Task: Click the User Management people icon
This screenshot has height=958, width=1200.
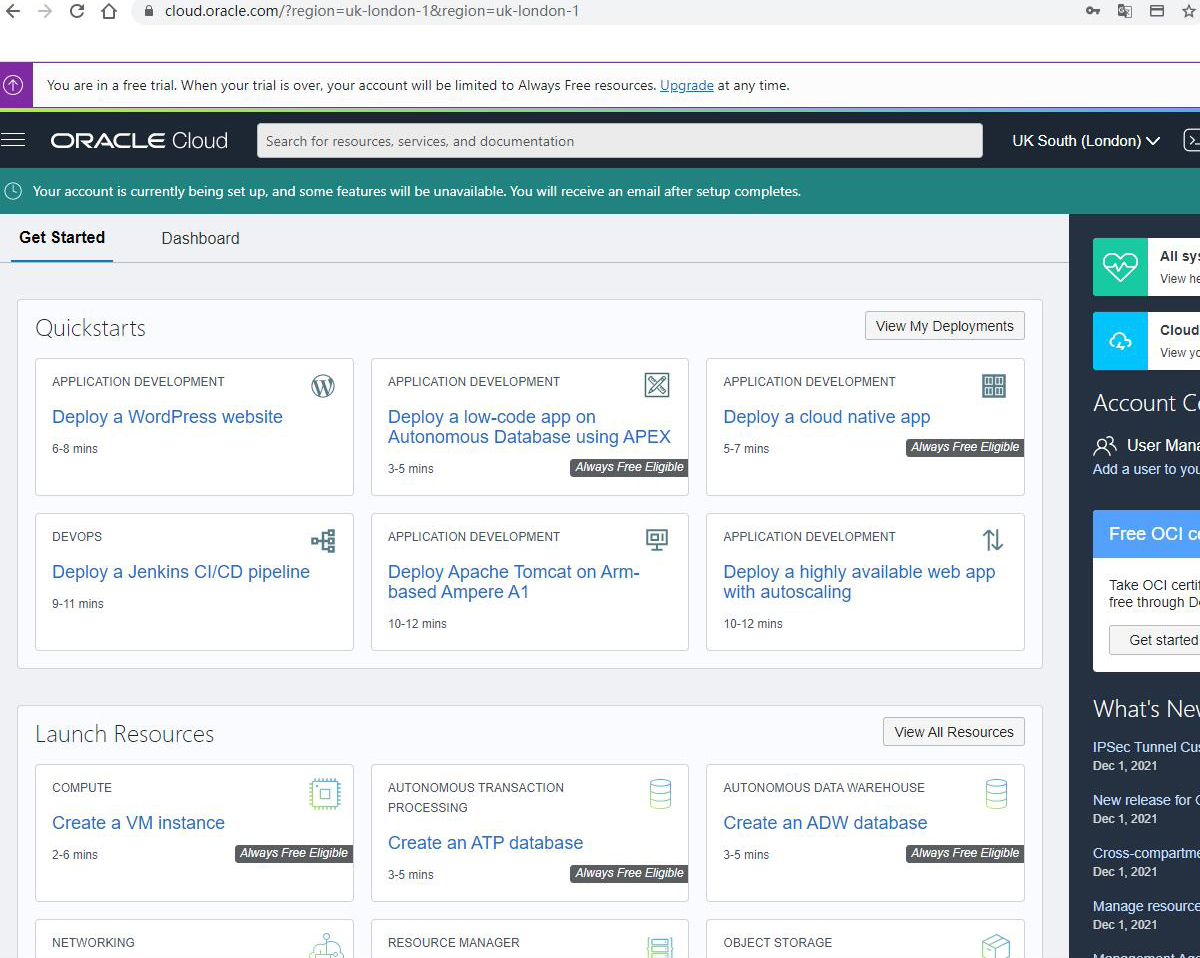Action: coord(1105,446)
